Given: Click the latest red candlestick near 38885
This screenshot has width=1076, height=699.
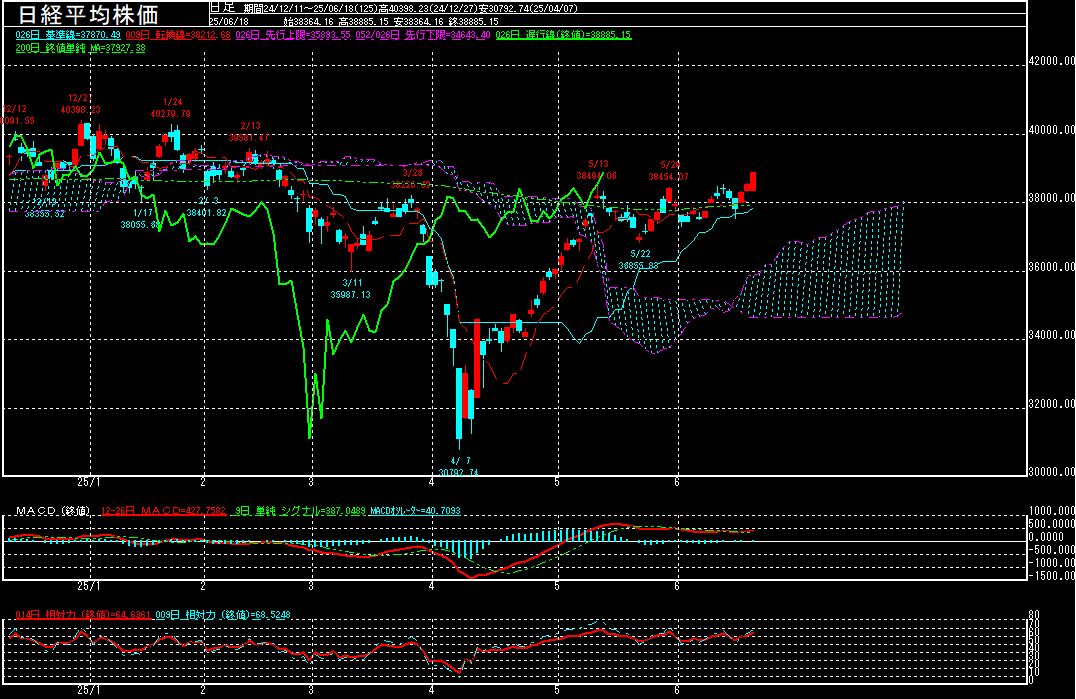Looking at the screenshot, I should [753, 181].
